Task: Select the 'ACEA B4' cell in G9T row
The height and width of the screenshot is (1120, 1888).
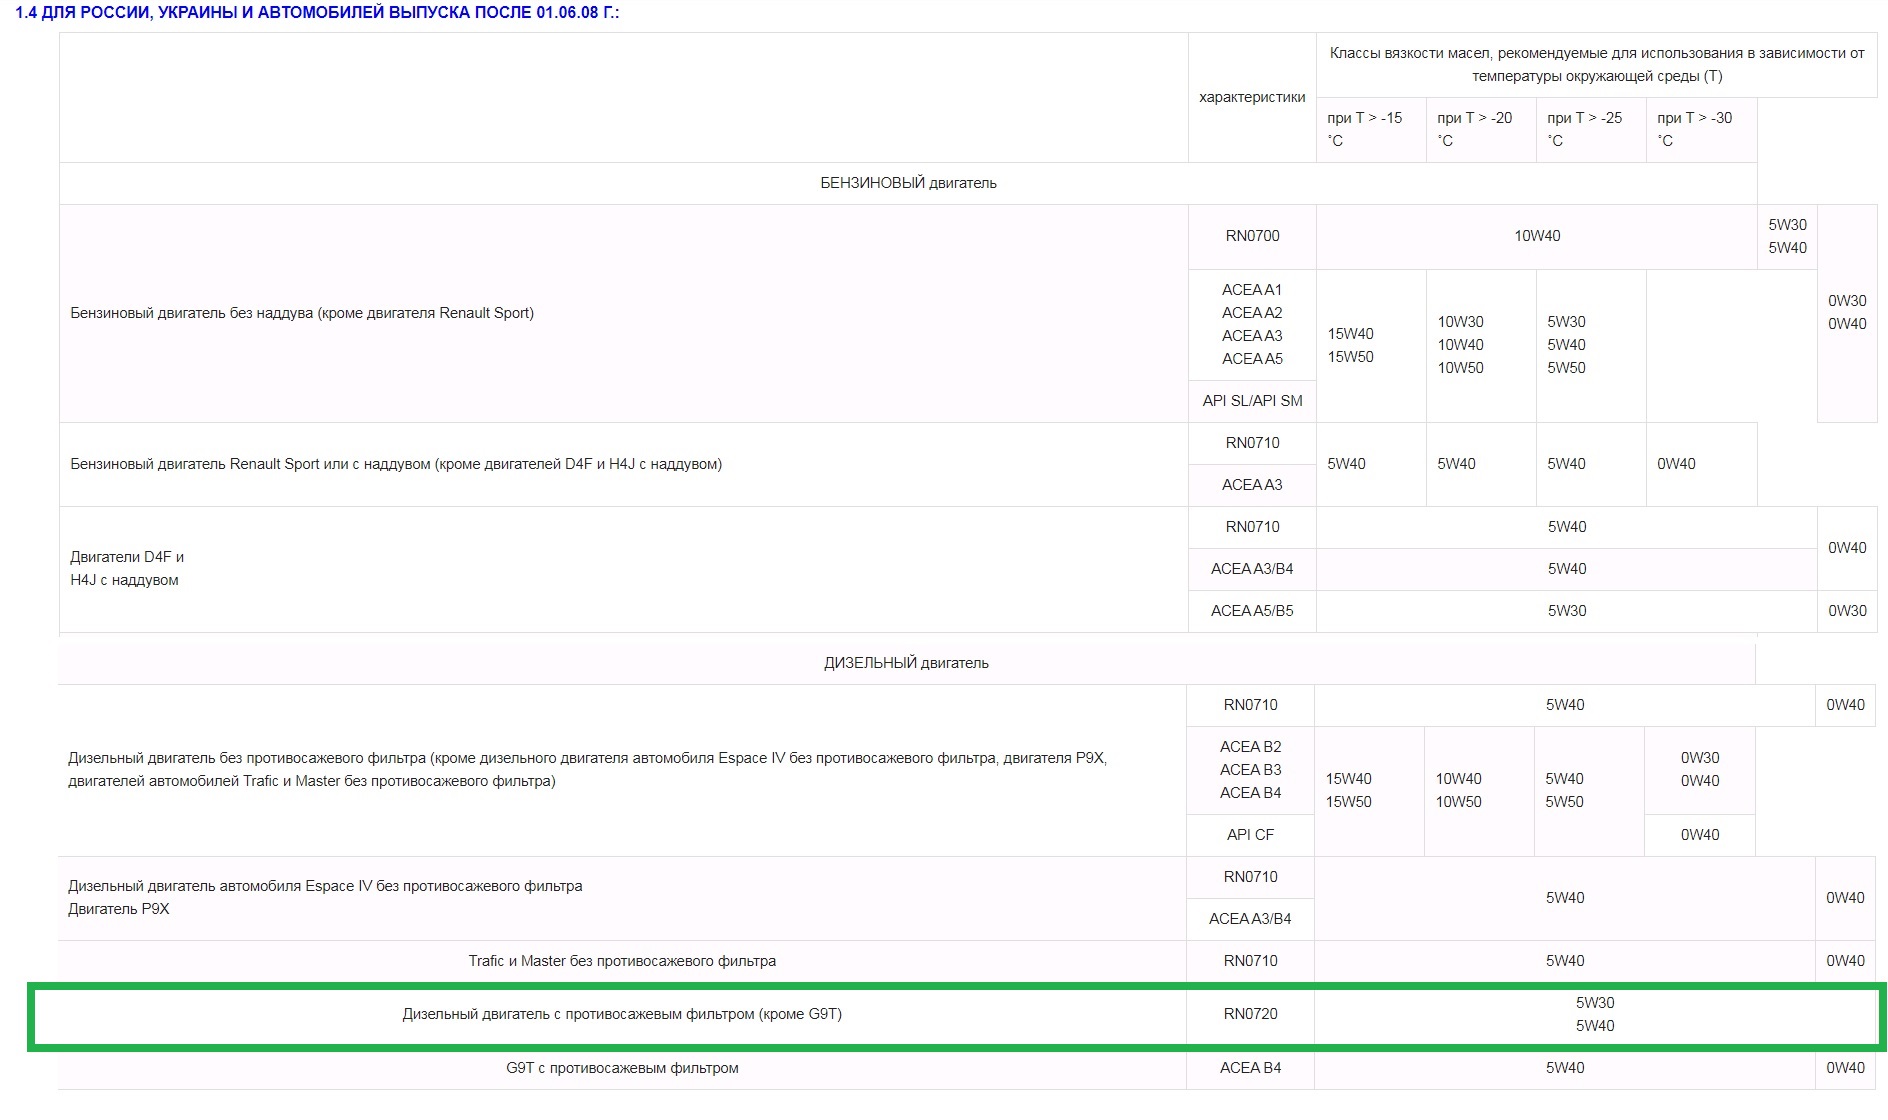Action: [x=1250, y=1068]
